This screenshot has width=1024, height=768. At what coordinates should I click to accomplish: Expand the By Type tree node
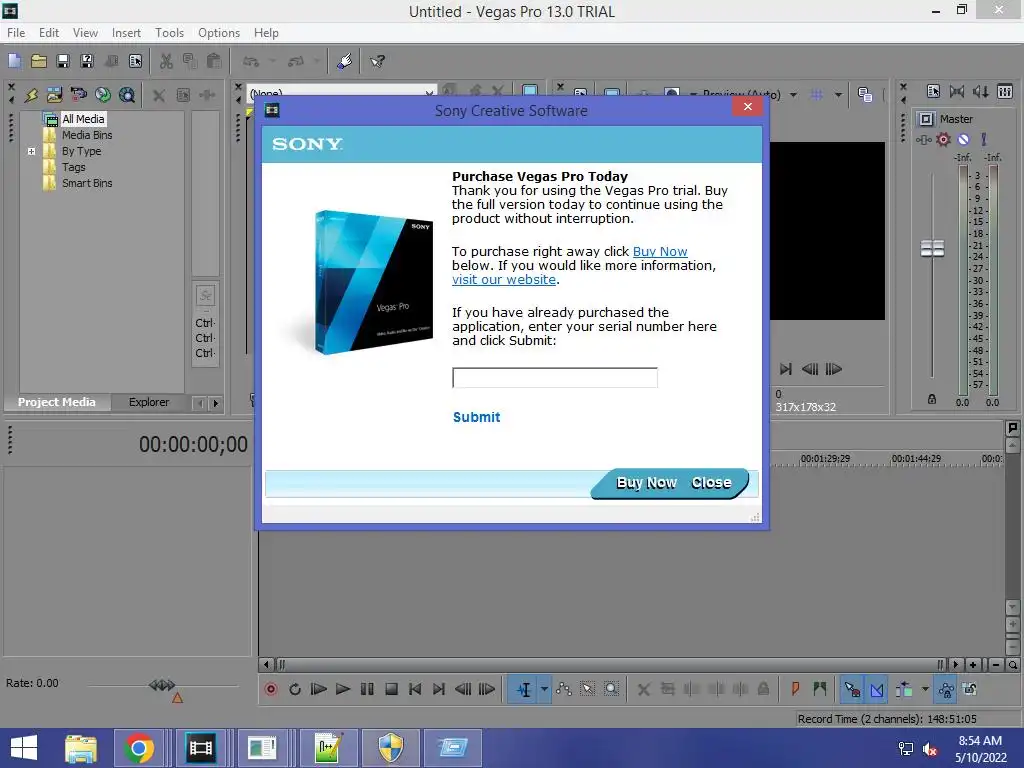[x=31, y=152]
